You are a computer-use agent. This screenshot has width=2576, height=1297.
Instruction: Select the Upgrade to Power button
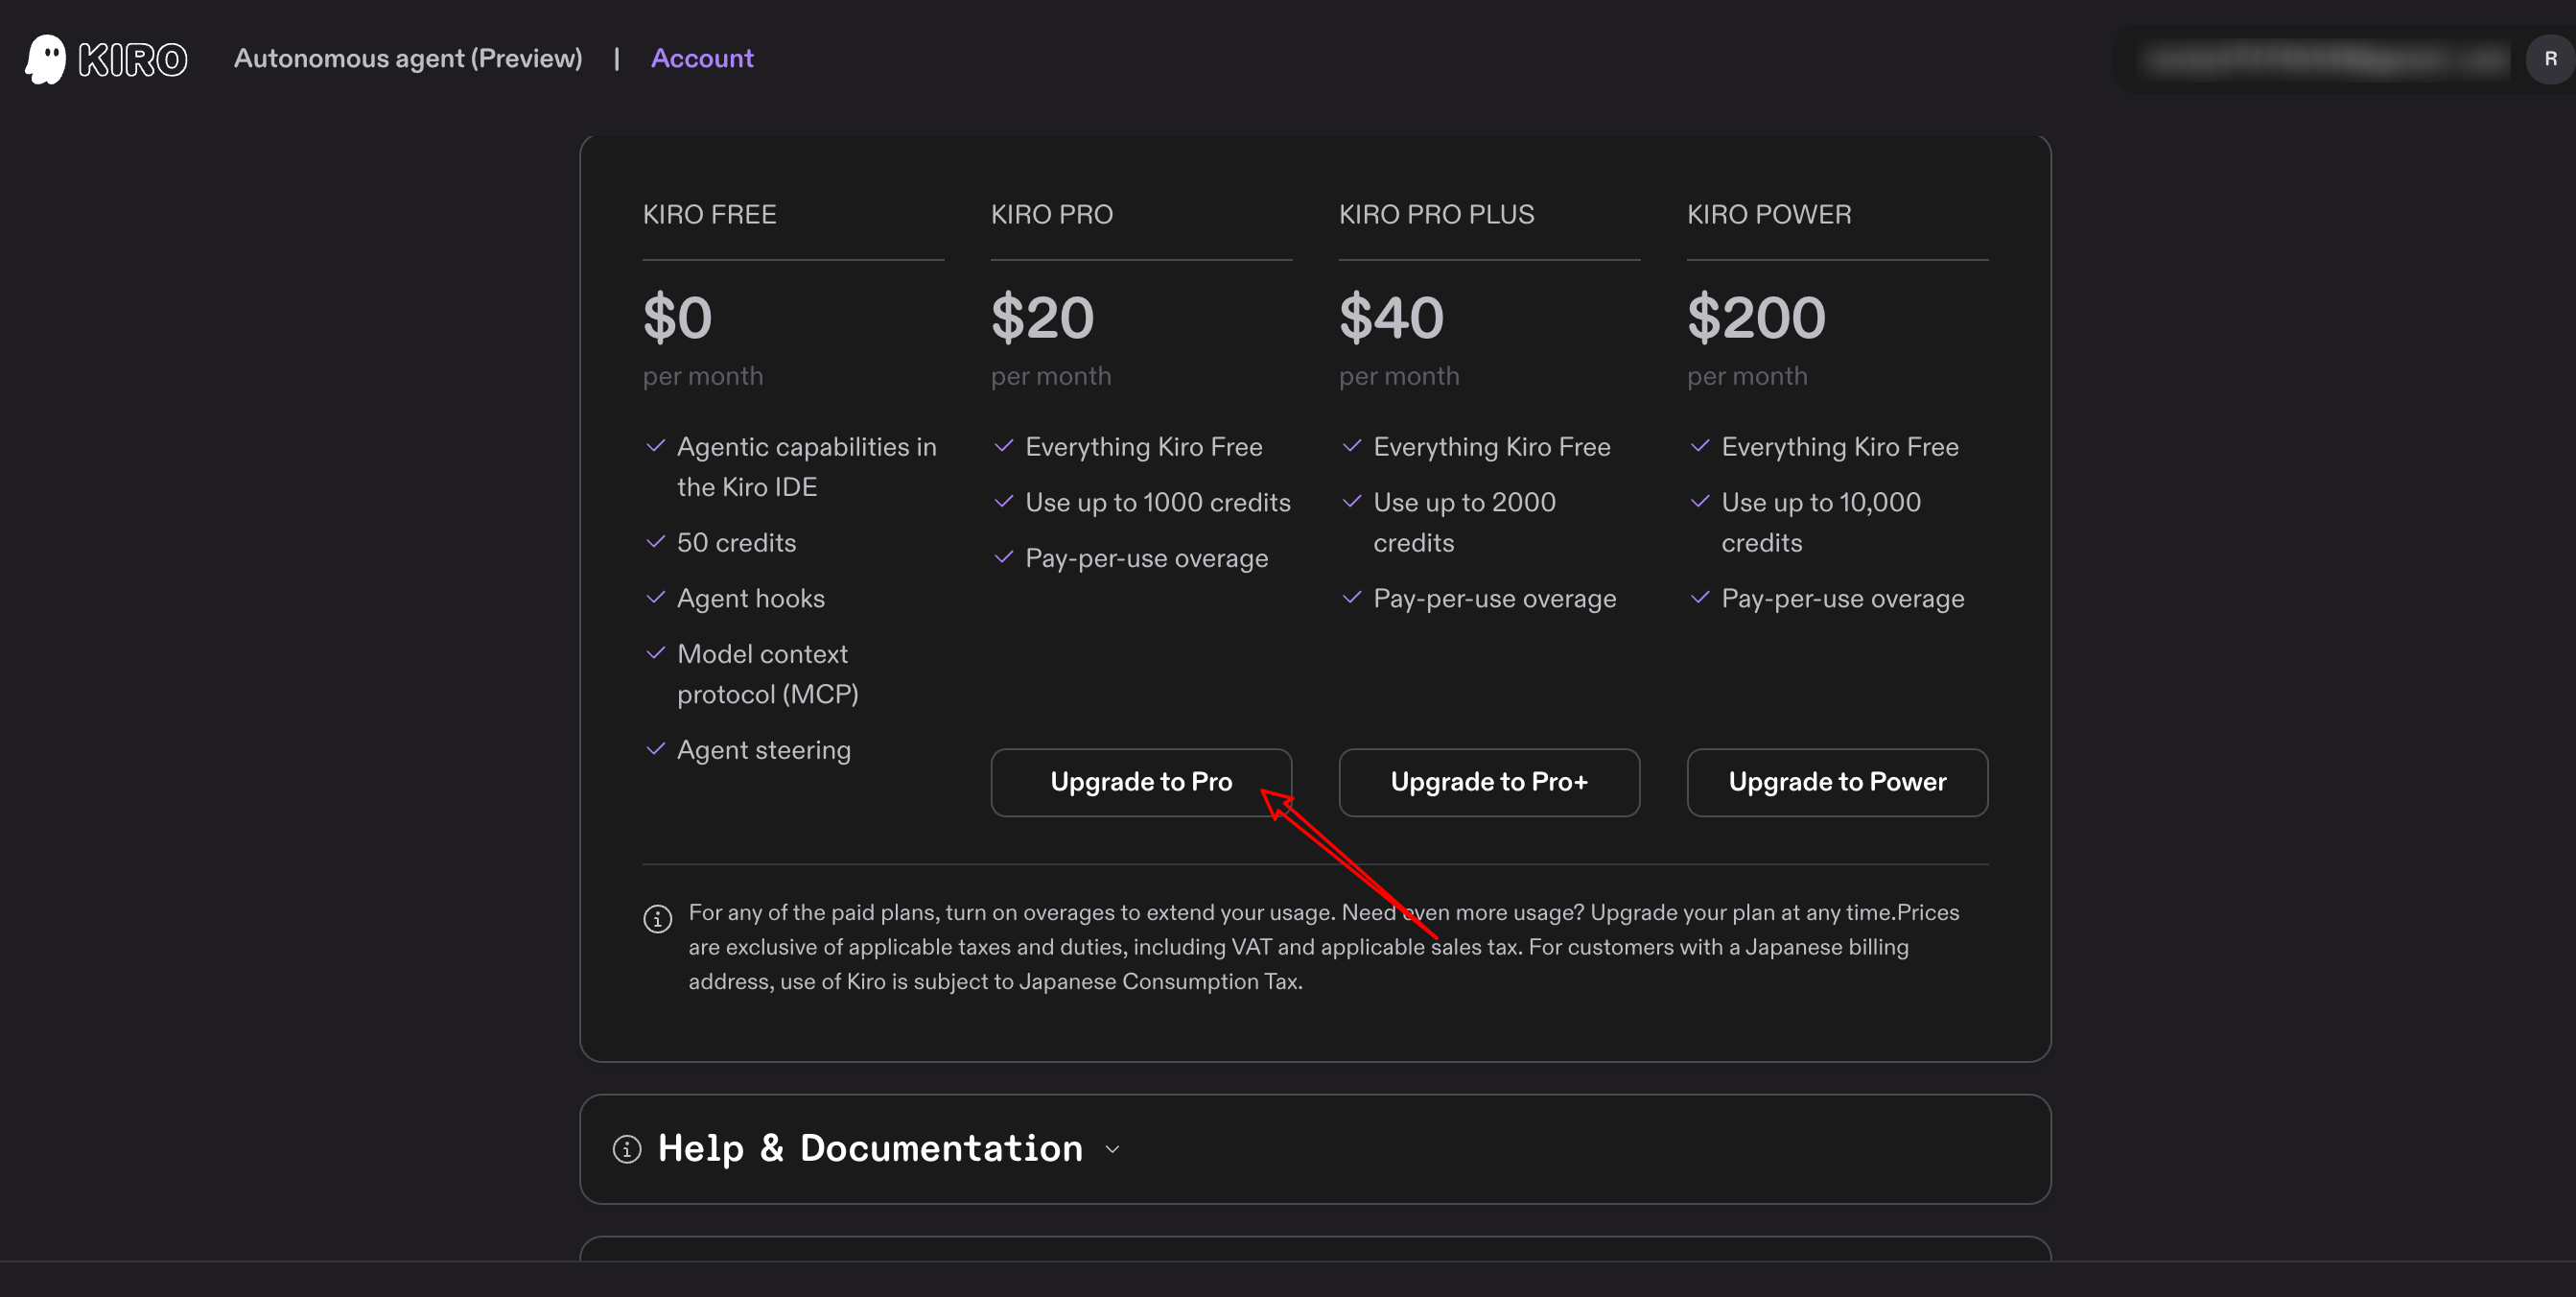tap(1837, 782)
